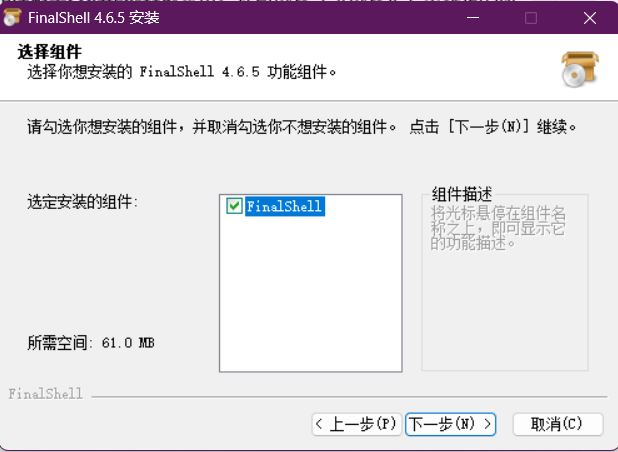Cancel the installation with 取消(C)
This screenshot has width=618, height=452.
[557, 424]
